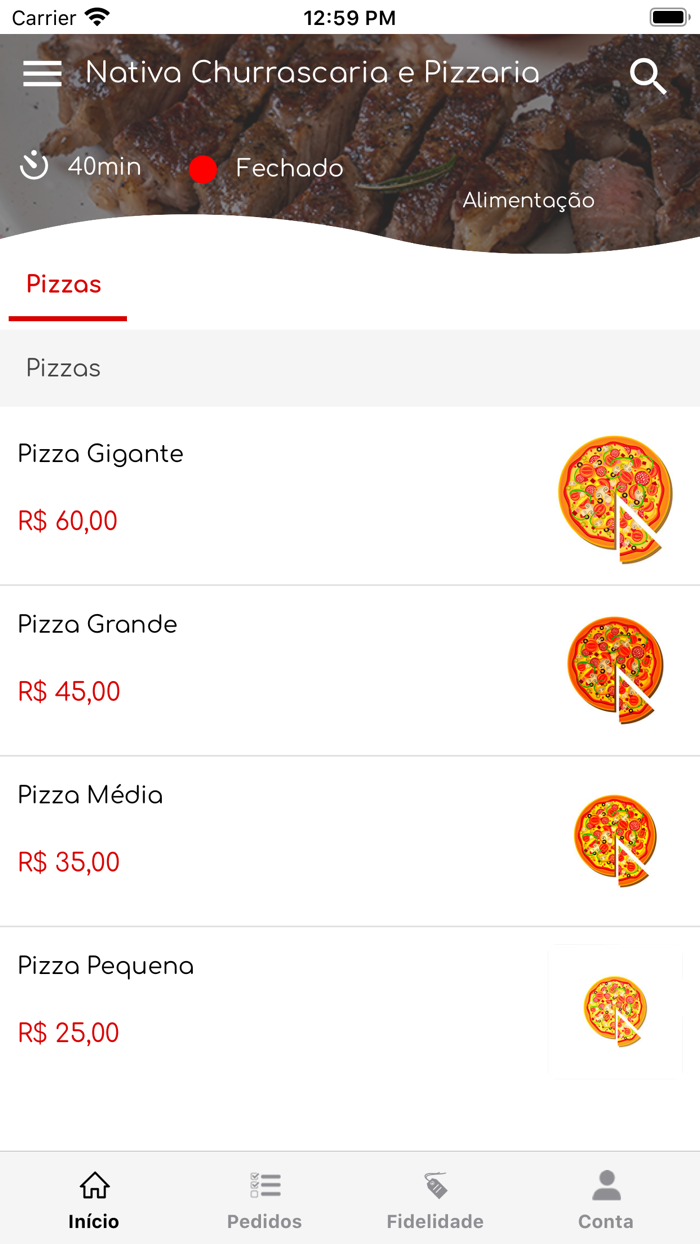Click the Pizza Pequena photo thumbnail
The width and height of the screenshot is (700, 1244).
tap(615, 1008)
